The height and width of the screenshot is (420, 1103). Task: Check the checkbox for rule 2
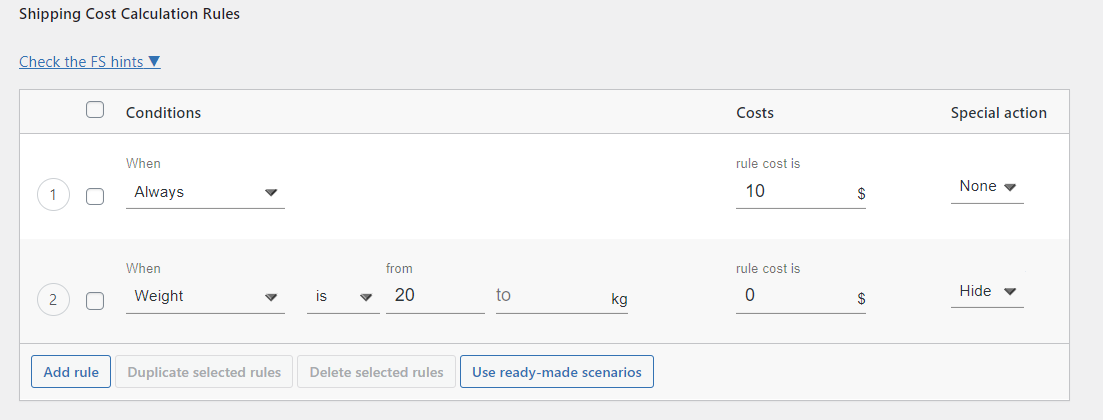[95, 301]
